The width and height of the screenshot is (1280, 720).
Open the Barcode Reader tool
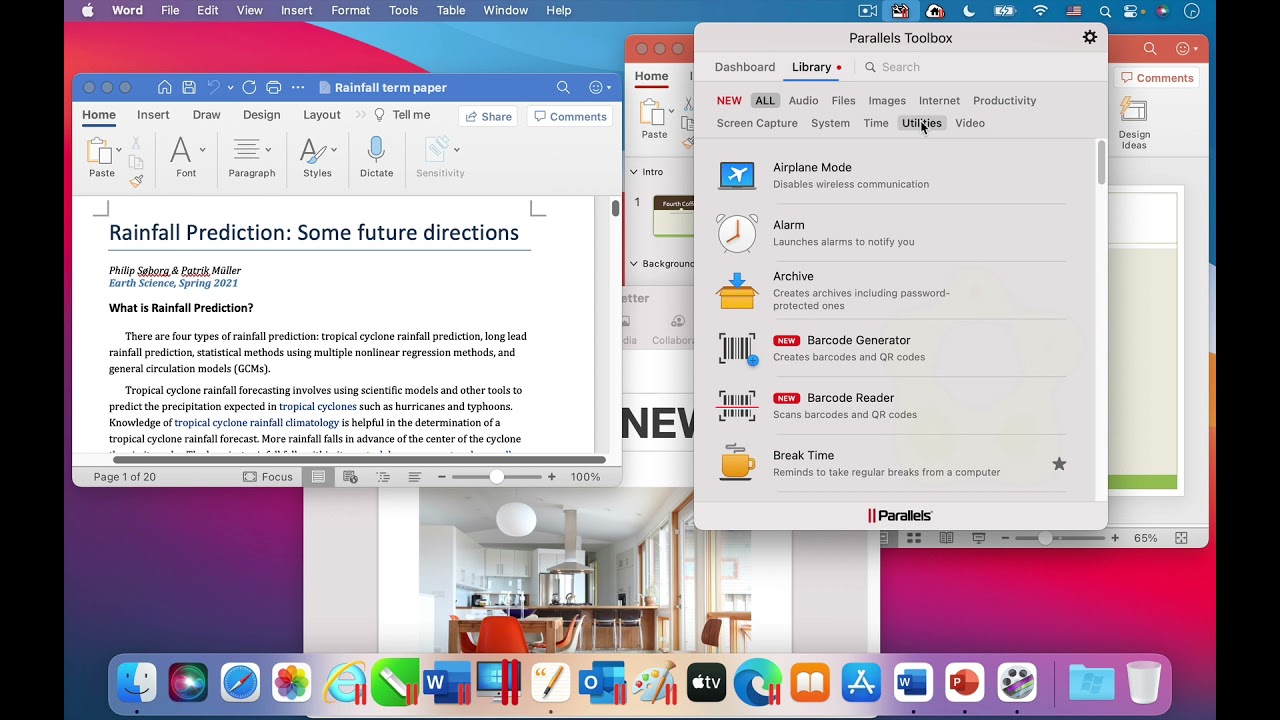pos(890,406)
